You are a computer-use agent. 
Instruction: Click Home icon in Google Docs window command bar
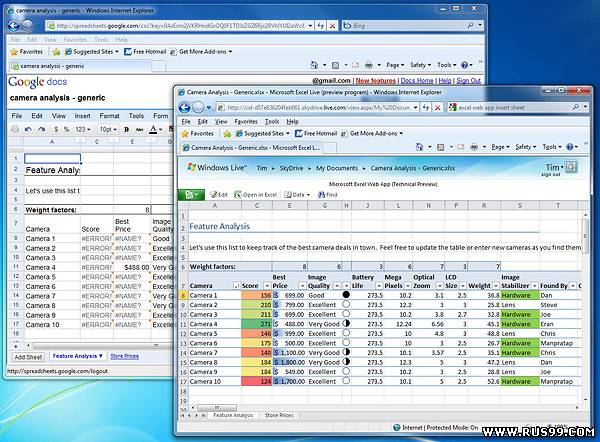(314, 65)
